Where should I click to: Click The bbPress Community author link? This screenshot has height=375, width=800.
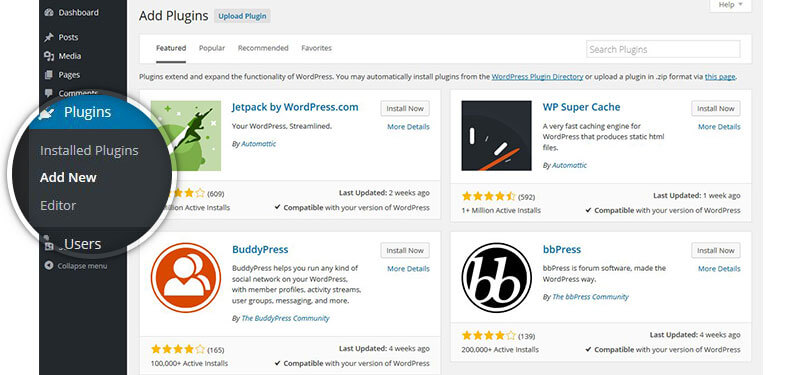point(590,297)
